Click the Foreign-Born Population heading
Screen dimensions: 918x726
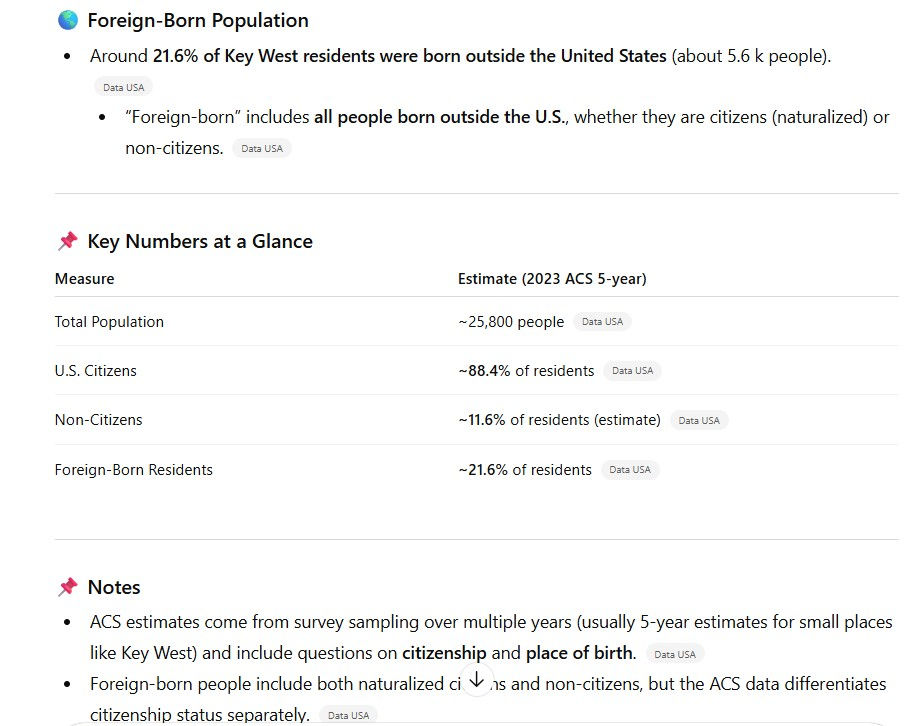tap(198, 20)
